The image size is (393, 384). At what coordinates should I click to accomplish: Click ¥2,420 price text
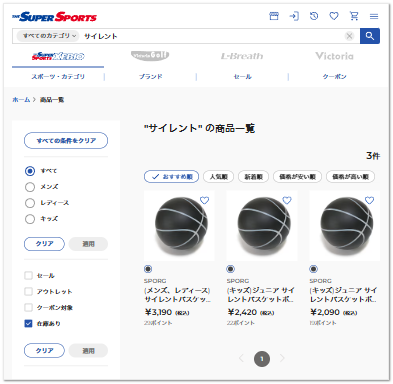(x=242, y=312)
